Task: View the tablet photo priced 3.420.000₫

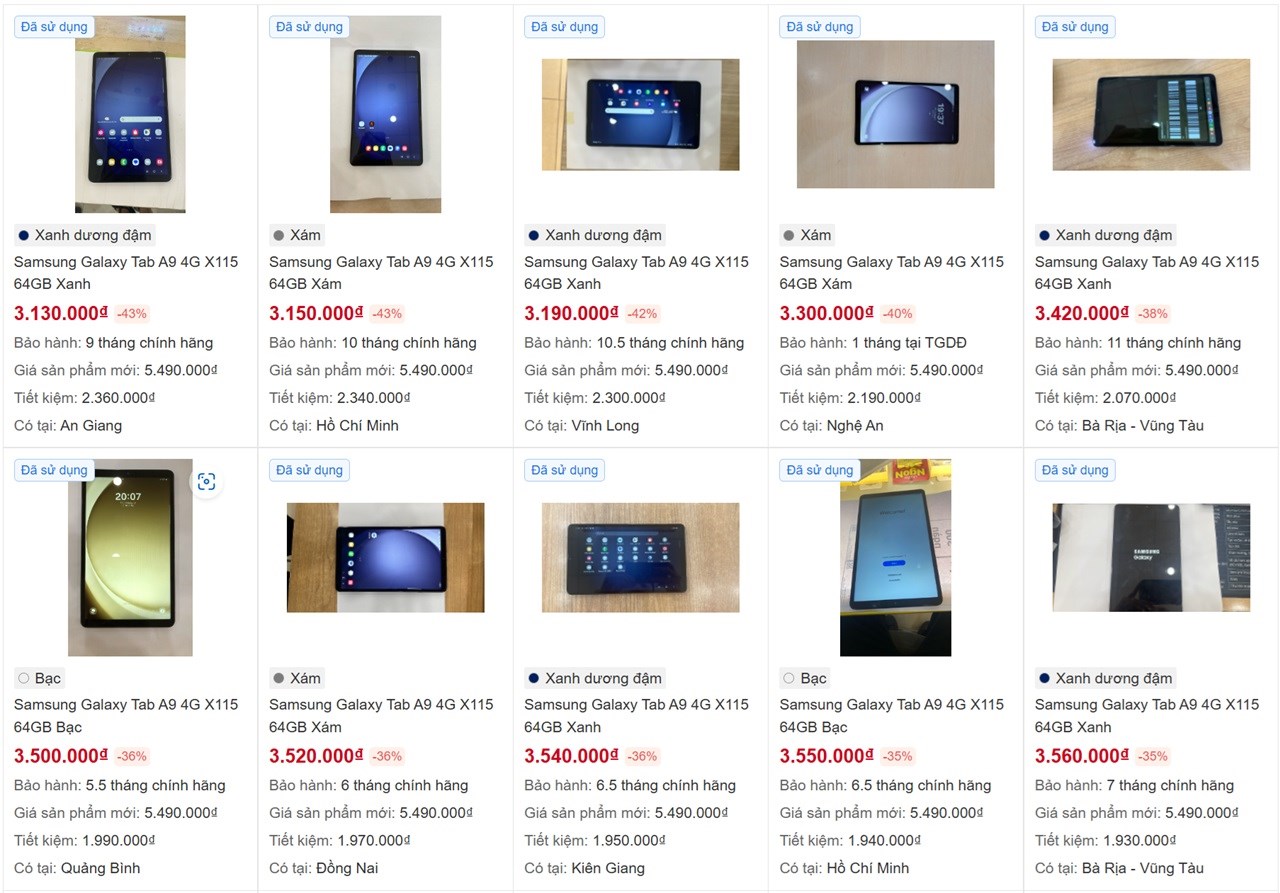Action: [x=1151, y=114]
